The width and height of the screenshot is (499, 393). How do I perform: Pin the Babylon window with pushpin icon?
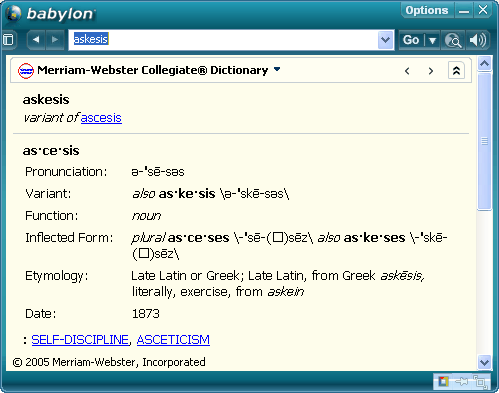[x=462, y=381]
